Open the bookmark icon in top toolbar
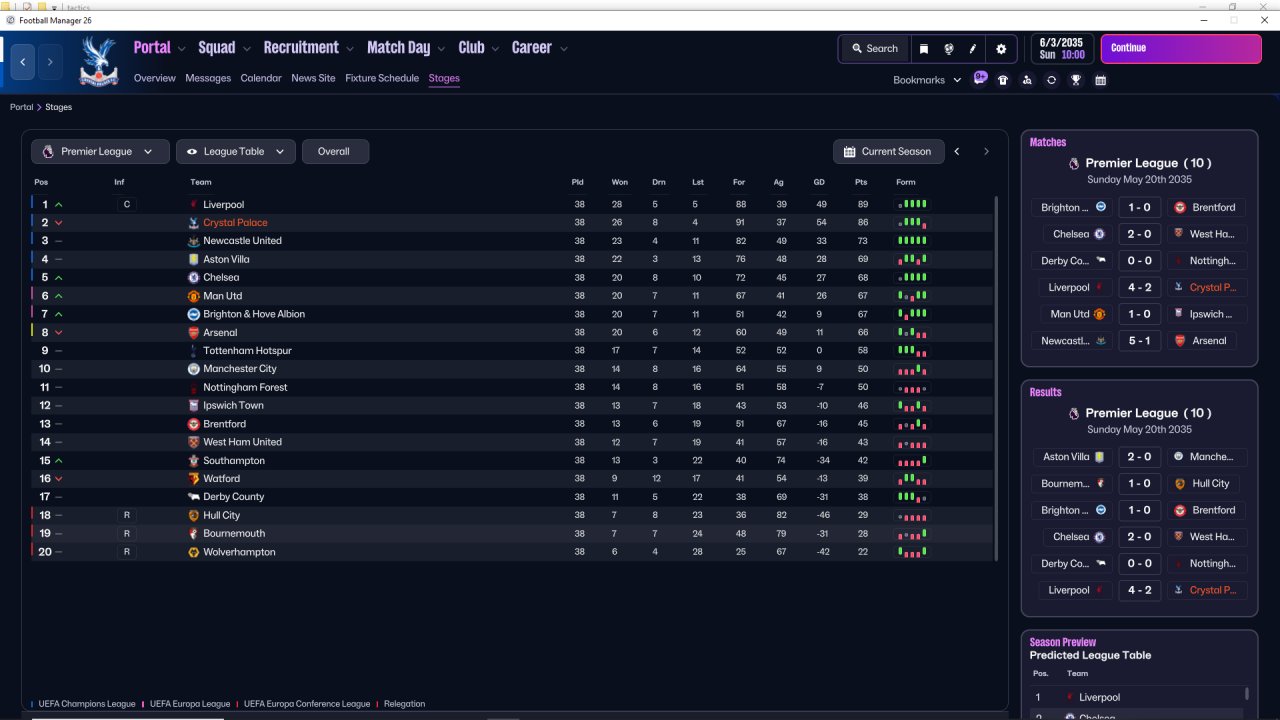Screen dimensions: 1280x720 click(x=924, y=48)
